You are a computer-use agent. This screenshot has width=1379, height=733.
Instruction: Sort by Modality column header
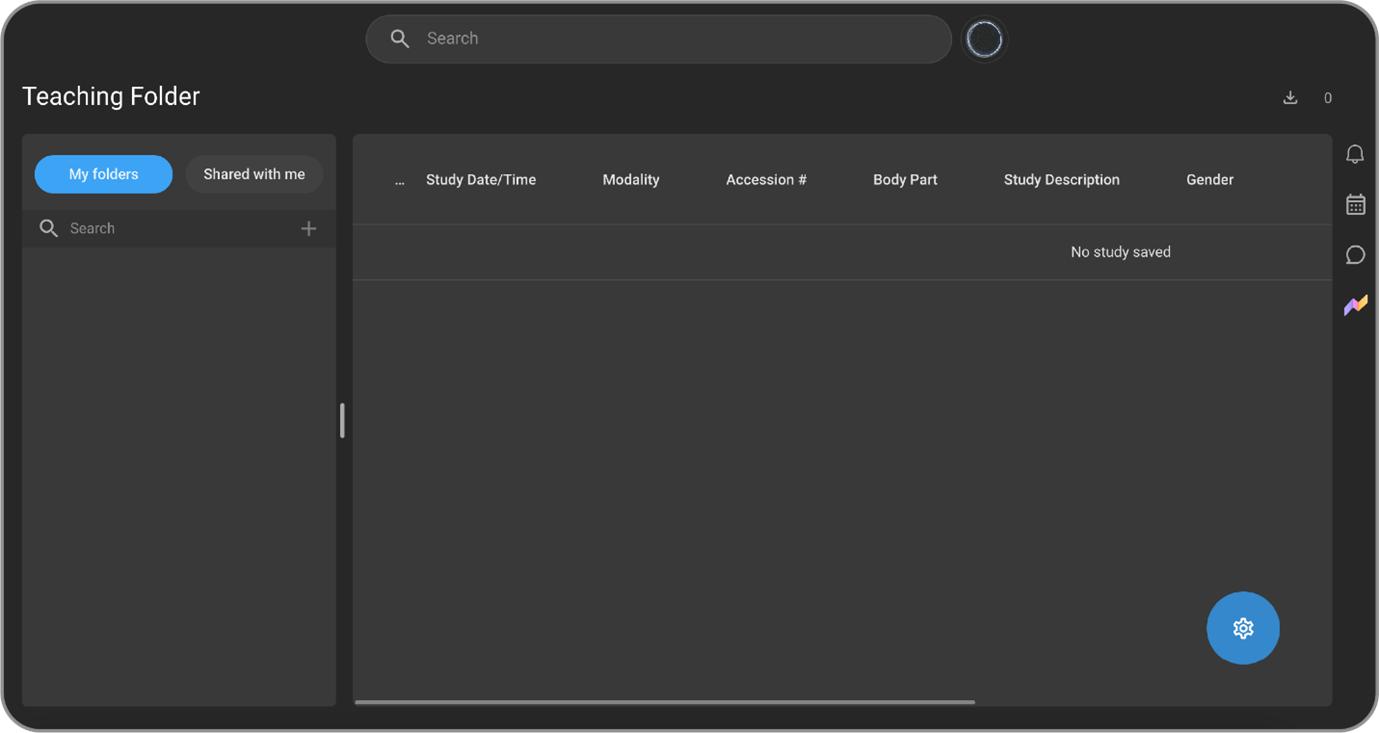click(x=631, y=180)
